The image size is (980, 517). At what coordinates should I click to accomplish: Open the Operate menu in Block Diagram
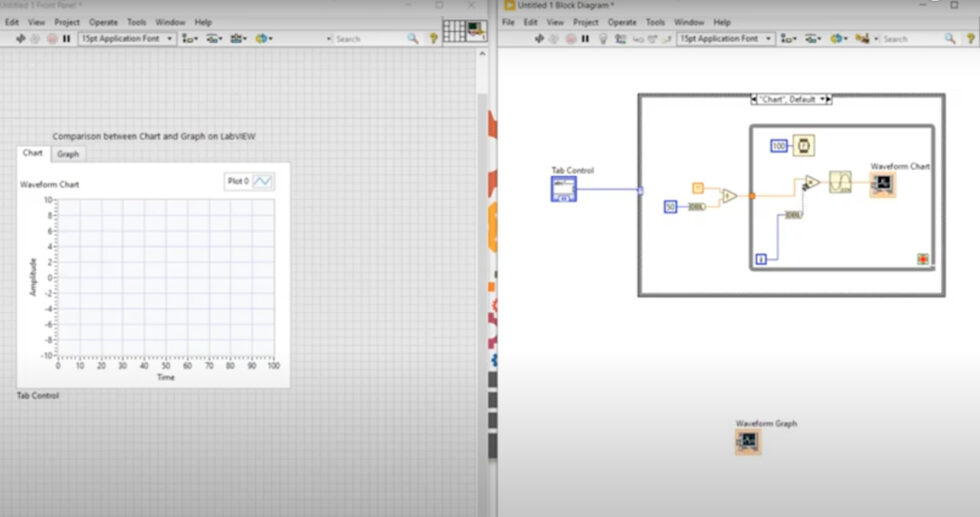[x=622, y=22]
